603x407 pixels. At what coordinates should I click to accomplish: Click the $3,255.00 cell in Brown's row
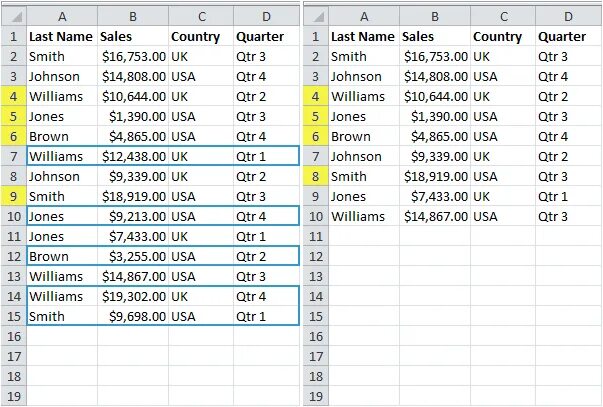[x=133, y=256]
